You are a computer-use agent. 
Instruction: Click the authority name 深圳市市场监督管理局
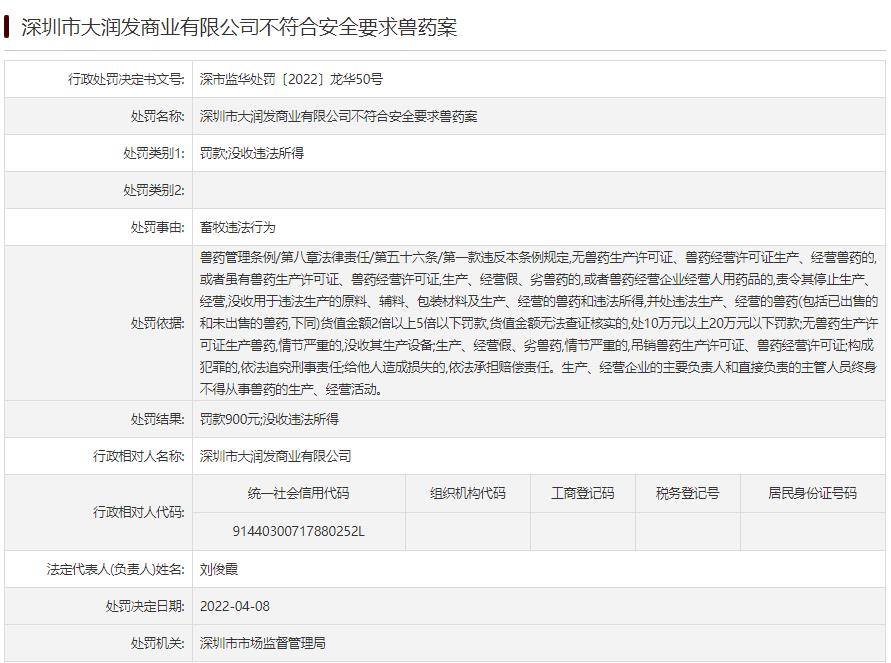(263, 643)
